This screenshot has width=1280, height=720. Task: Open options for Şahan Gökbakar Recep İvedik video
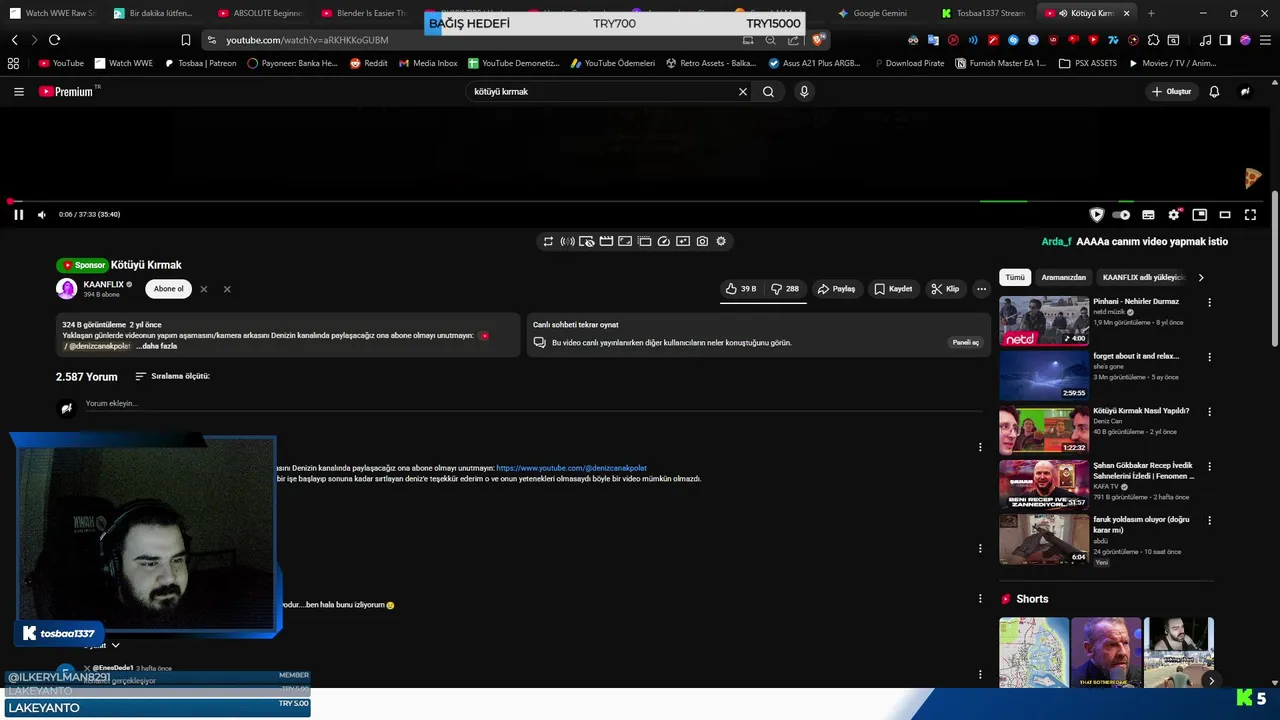(x=1210, y=467)
